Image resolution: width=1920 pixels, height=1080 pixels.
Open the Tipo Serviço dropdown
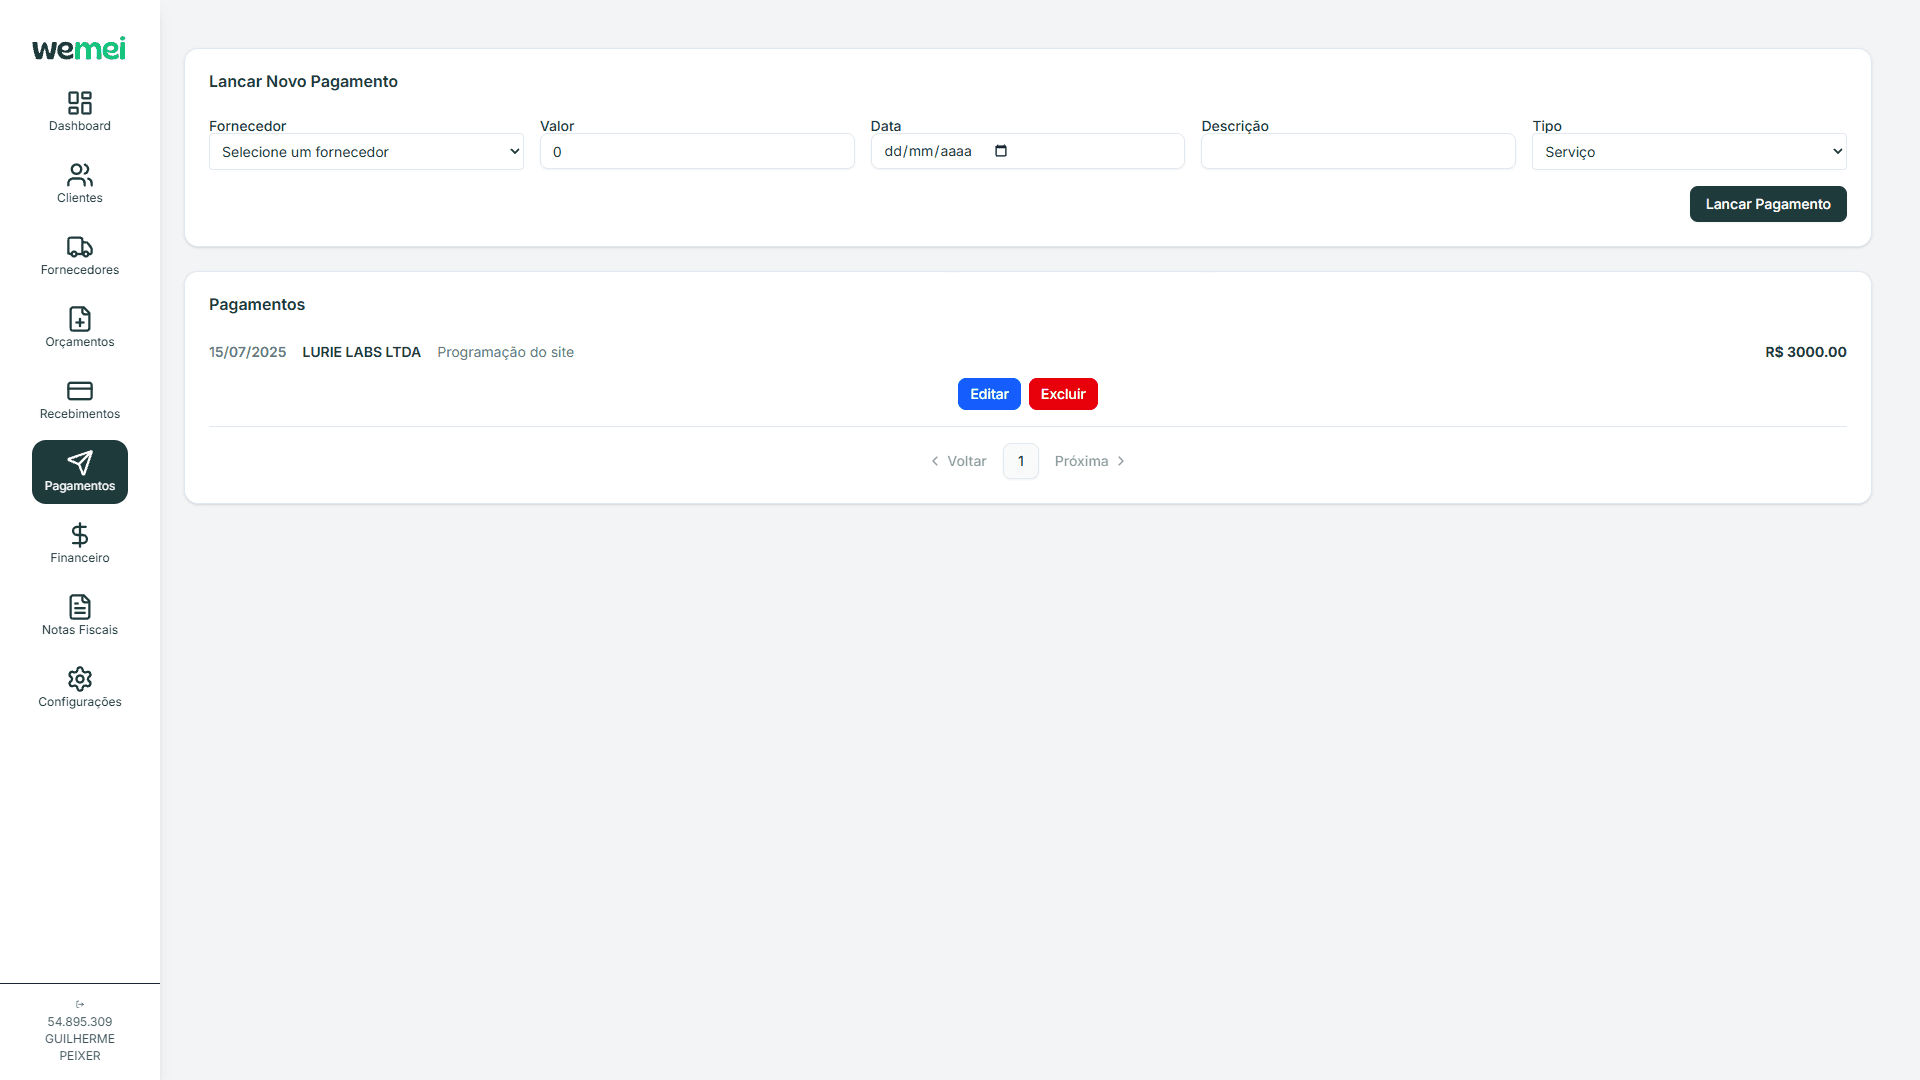click(x=1689, y=152)
